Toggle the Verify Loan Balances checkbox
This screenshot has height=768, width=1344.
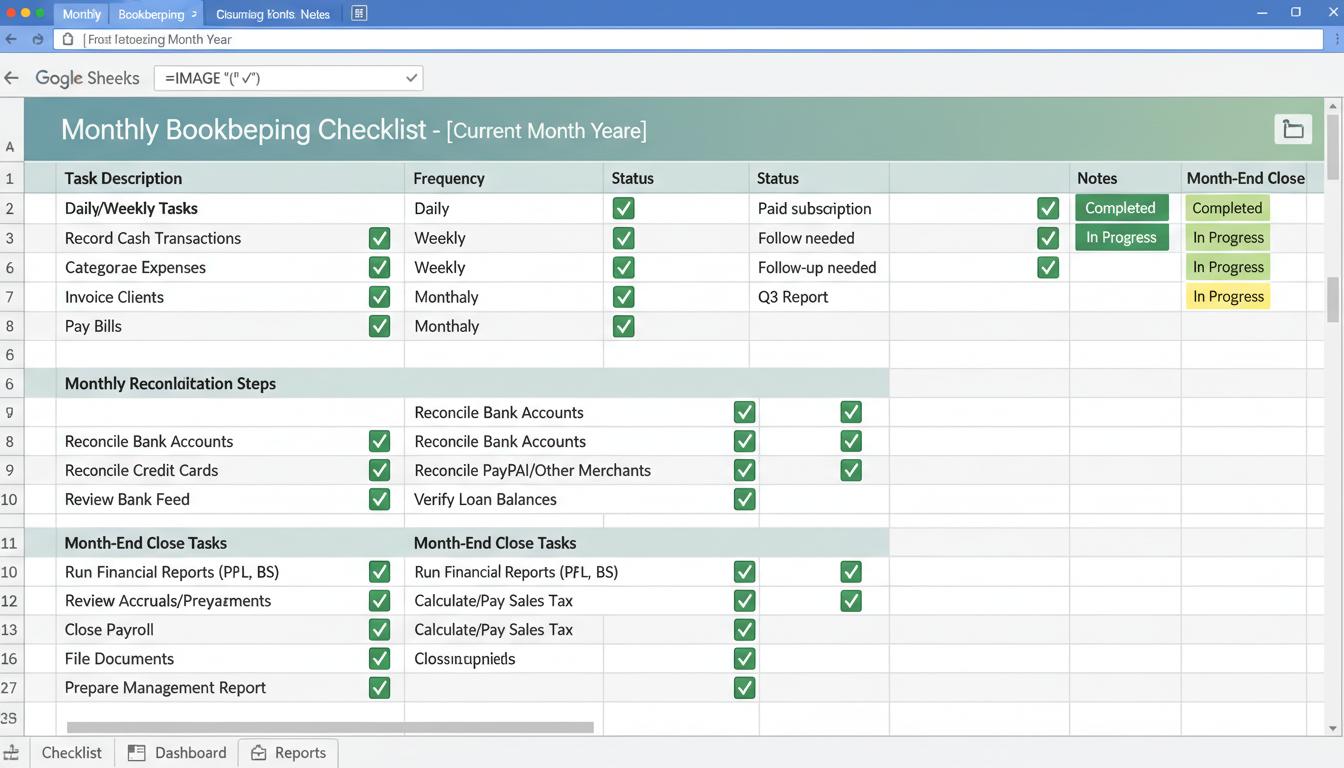pos(744,499)
